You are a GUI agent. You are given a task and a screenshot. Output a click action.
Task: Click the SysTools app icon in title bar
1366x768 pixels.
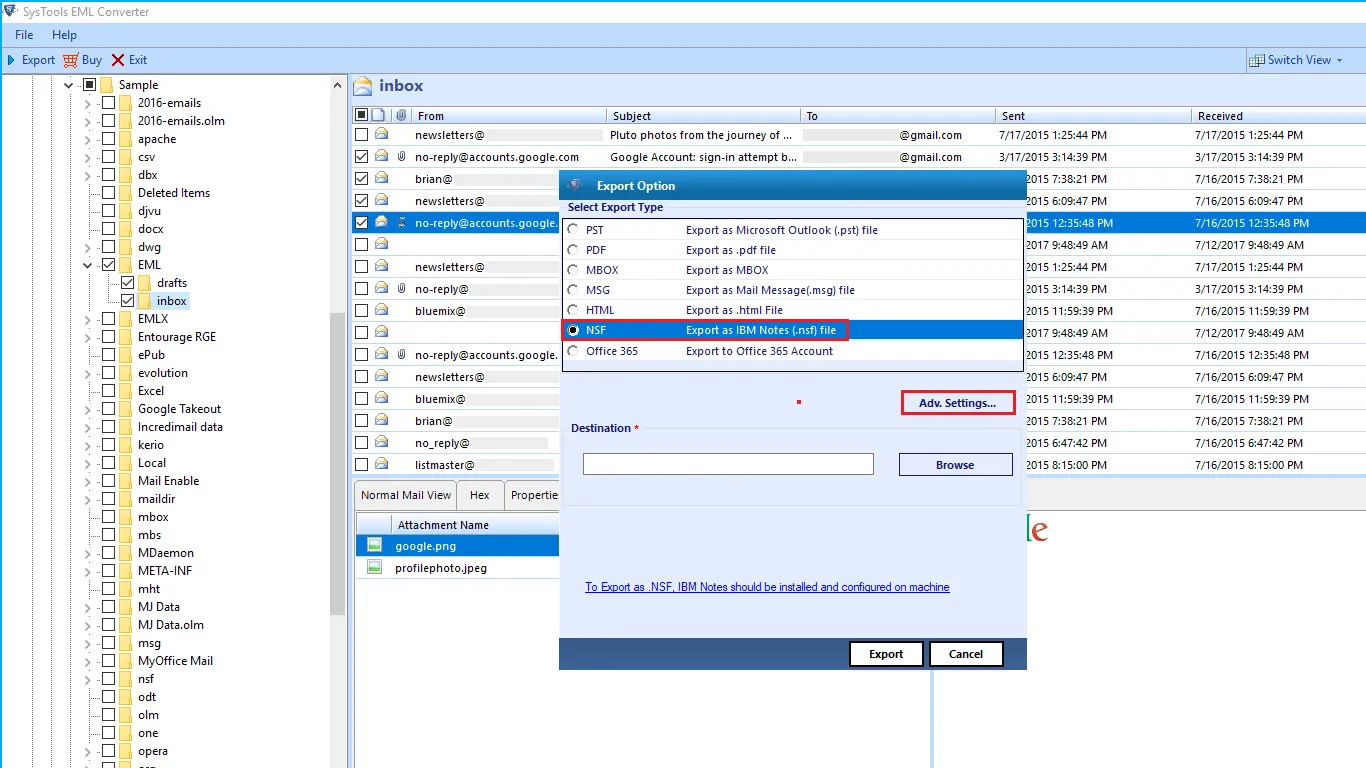(11, 12)
